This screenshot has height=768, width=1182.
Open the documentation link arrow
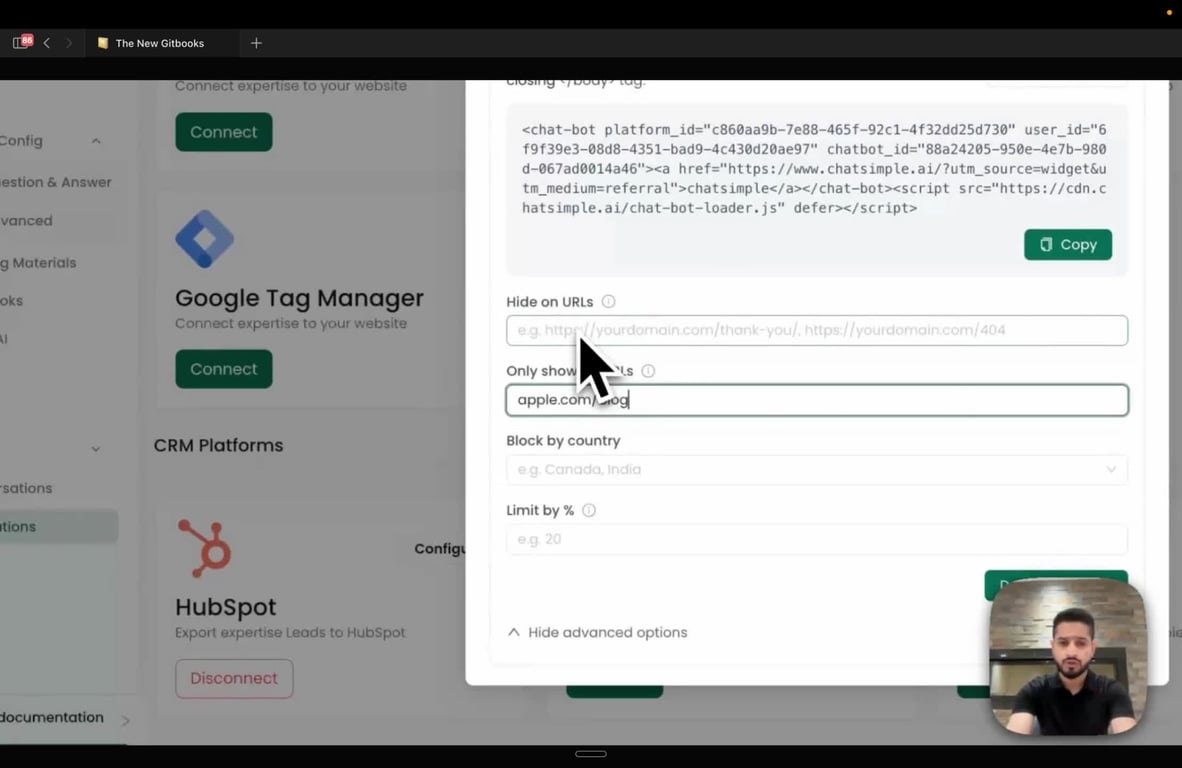point(126,721)
